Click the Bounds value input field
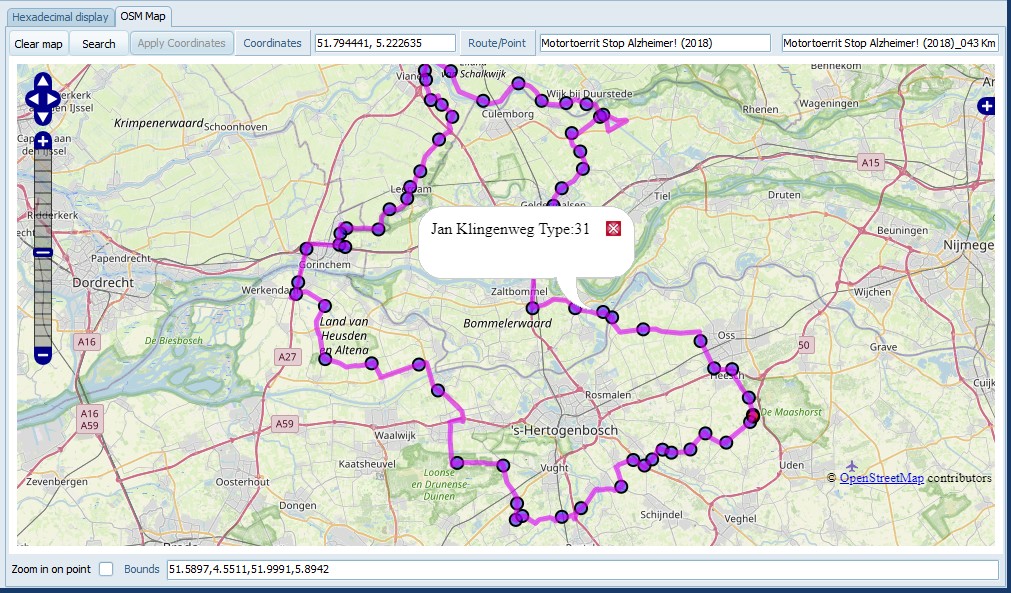Screen dimensions: 1011x593 point(581,569)
